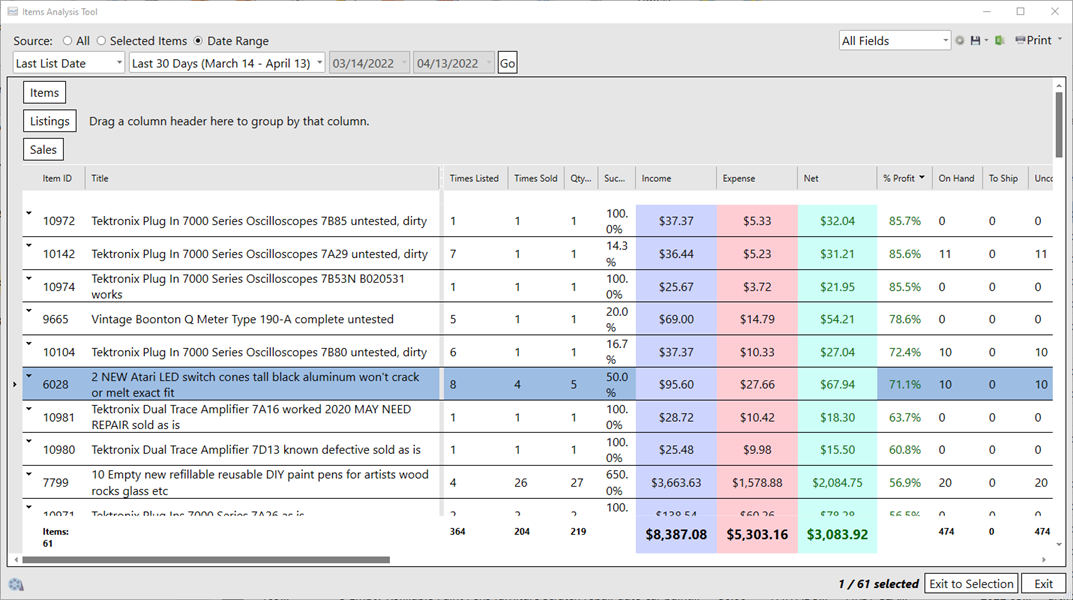Select the '10 Empty new refillable' paint pens title
1073x600 pixels.
click(260, 482)
